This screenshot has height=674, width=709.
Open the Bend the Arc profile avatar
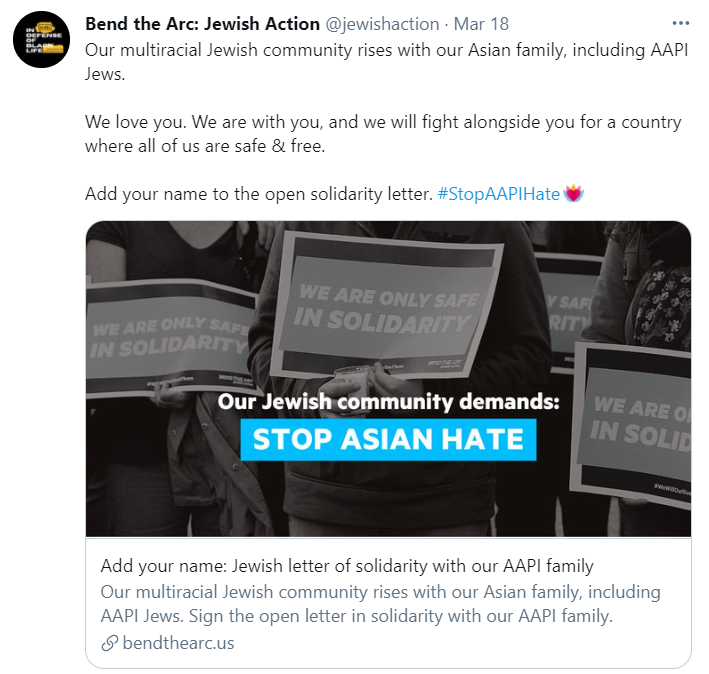tap(42, 40)
